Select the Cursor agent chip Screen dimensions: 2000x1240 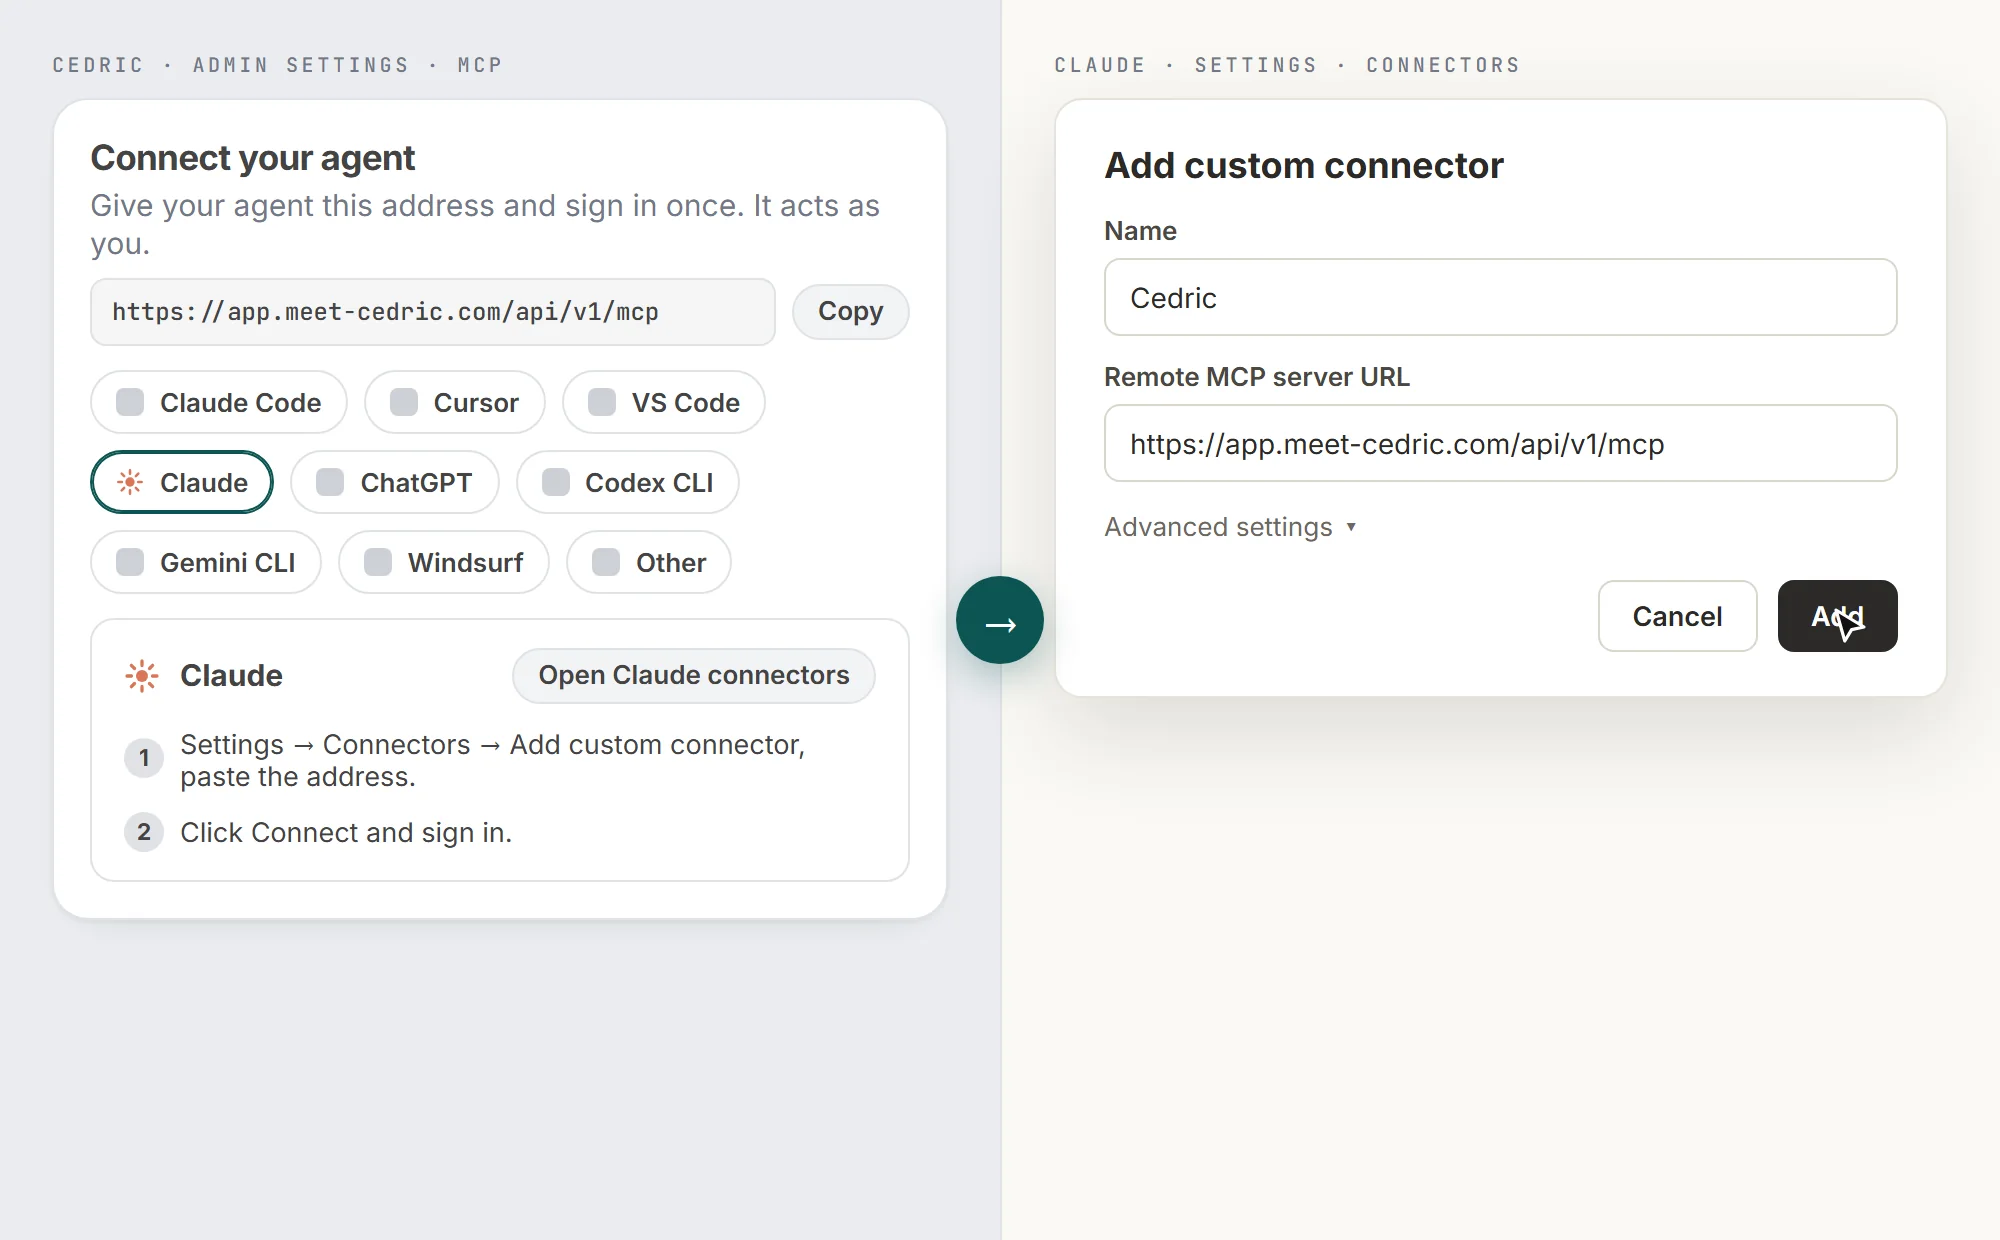click(455, 402)
